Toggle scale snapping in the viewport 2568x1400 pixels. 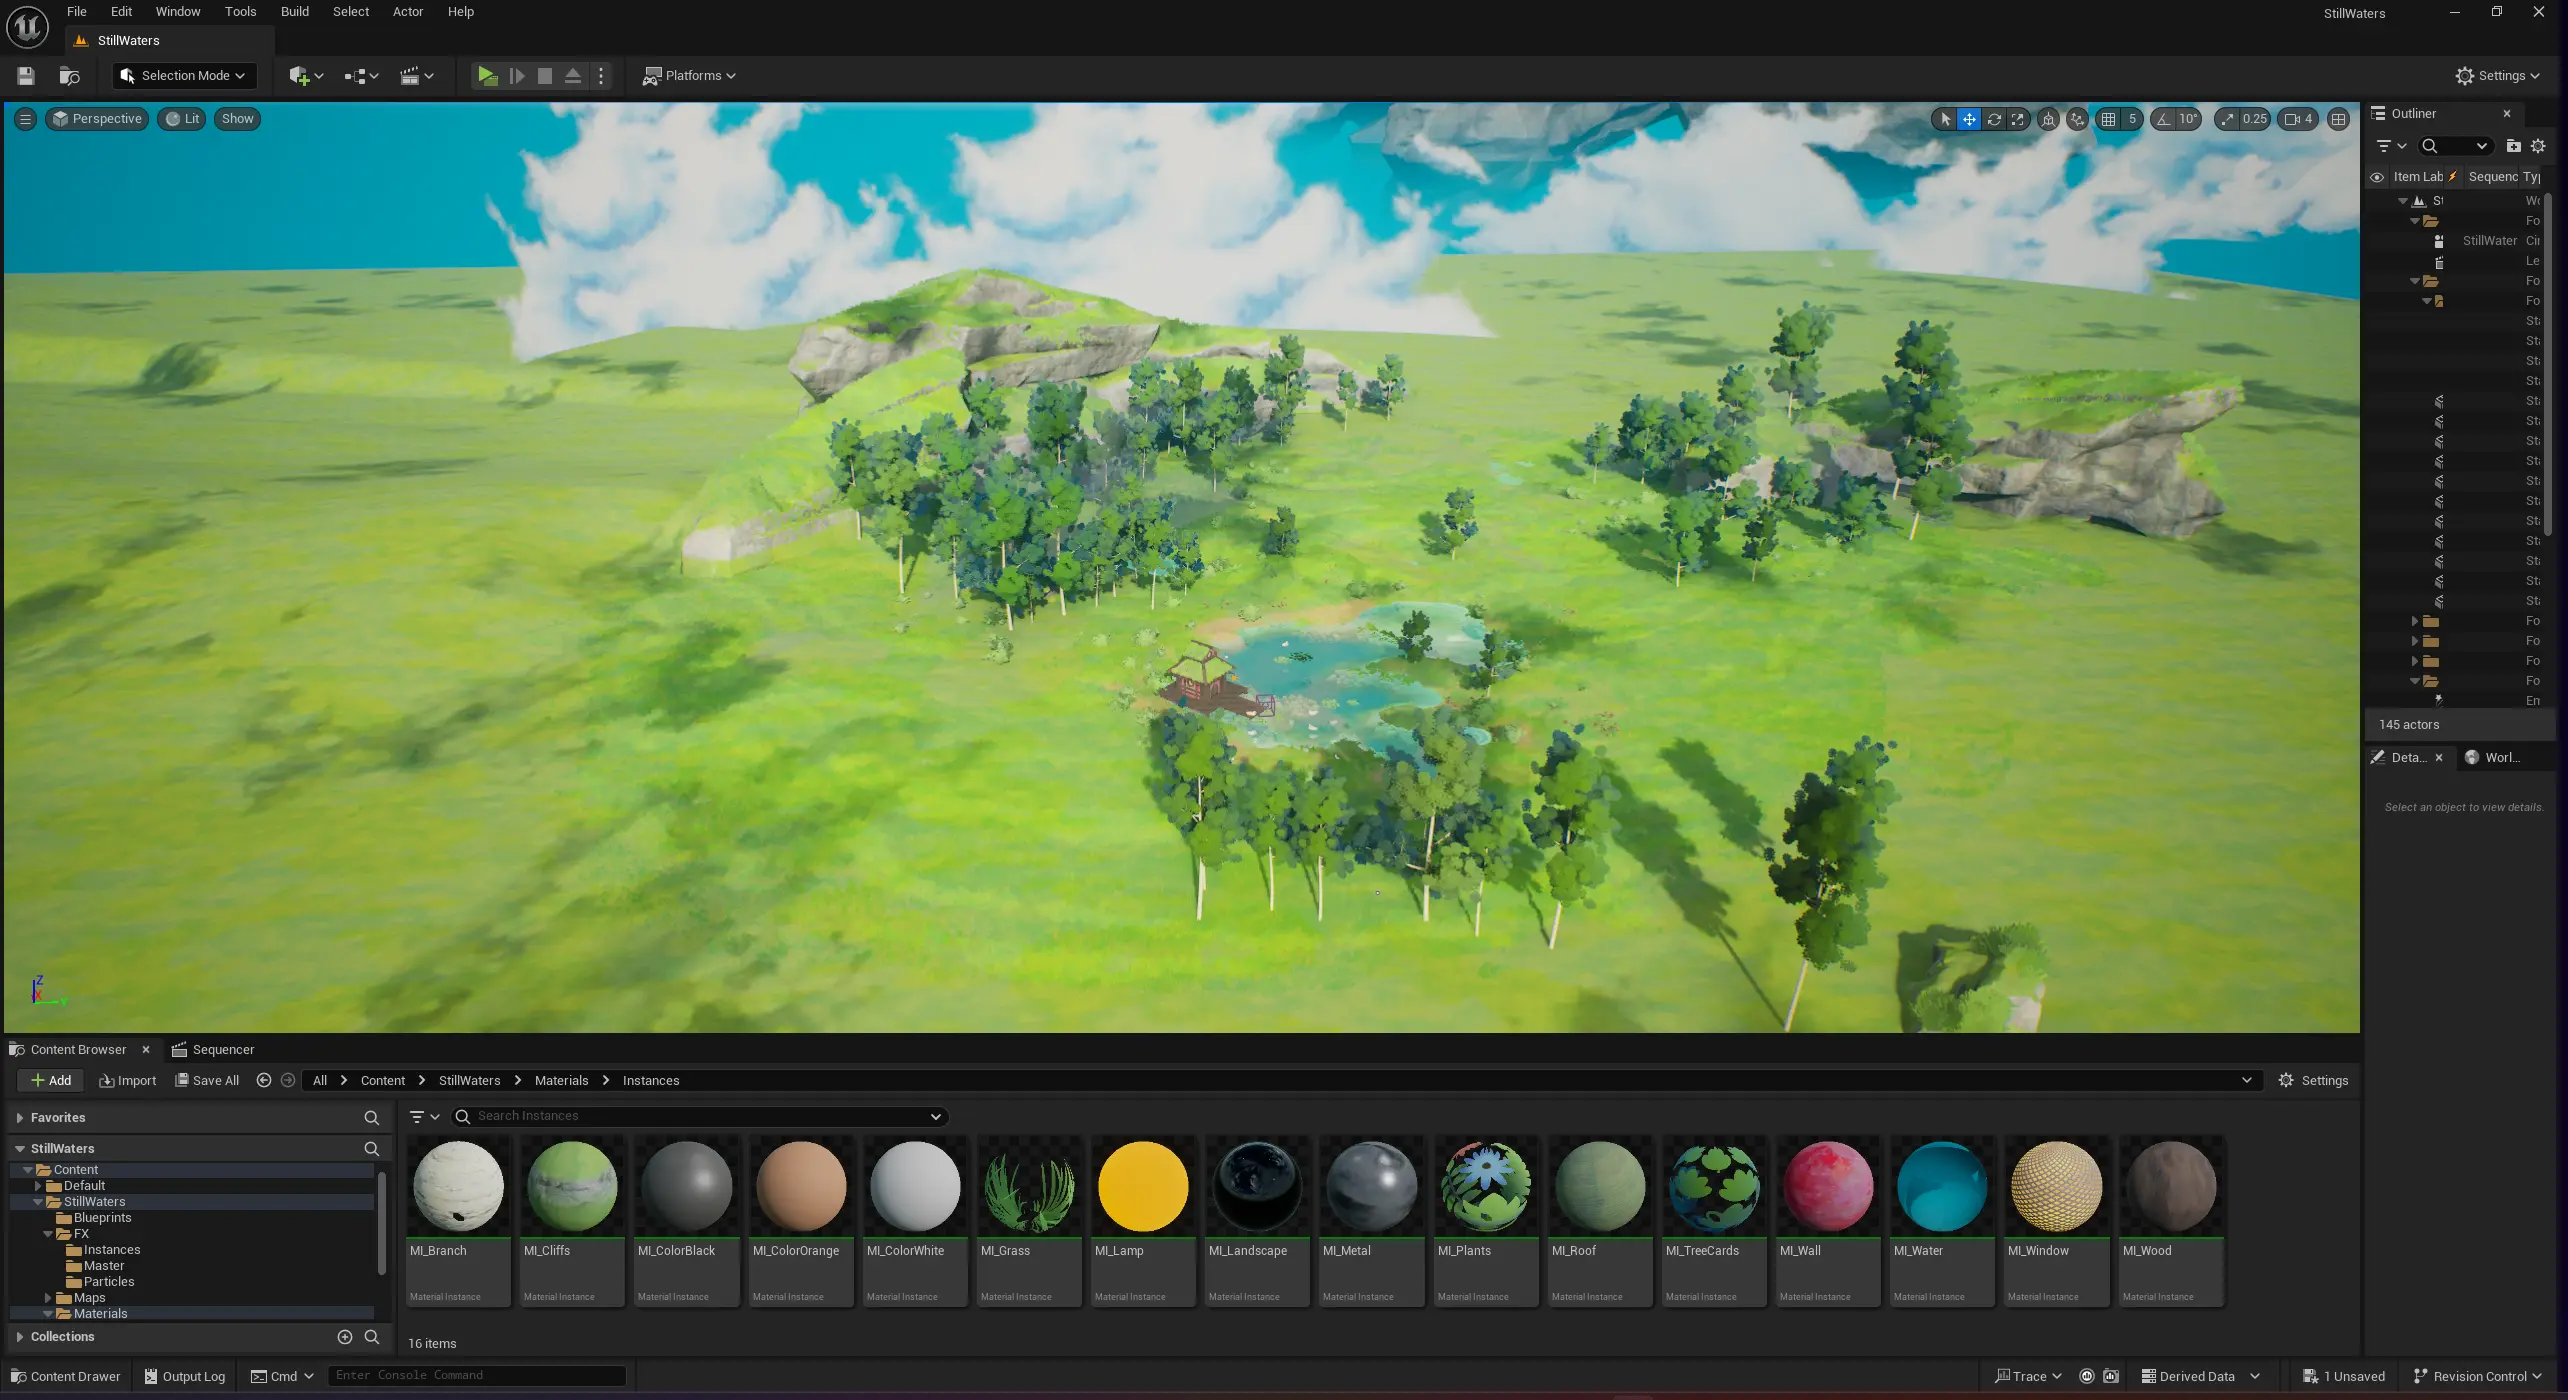[x=2227, y=119]
